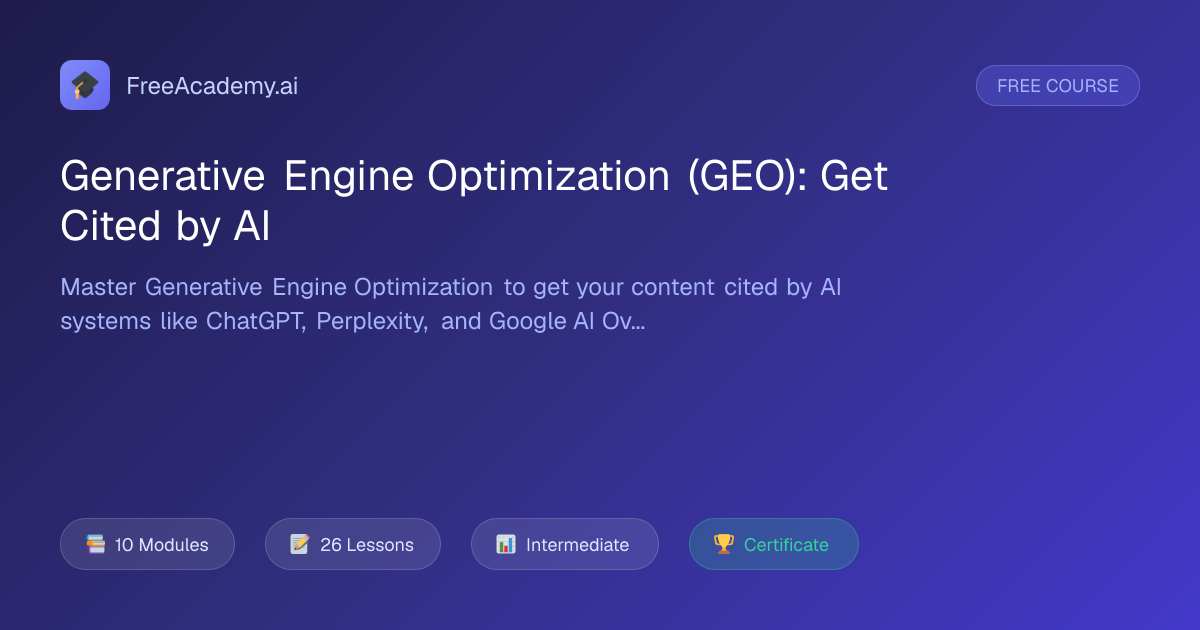Click the '(GEO):' word in title
The image size is (1200, 630).
(747, 177)
